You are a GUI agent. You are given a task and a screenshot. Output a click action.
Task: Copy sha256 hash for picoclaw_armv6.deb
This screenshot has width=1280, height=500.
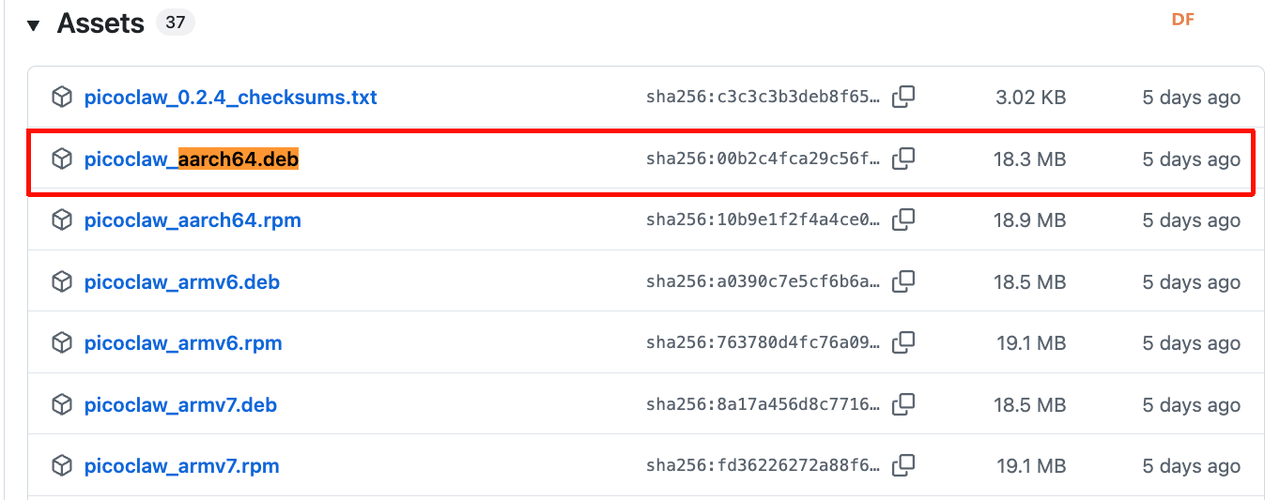[903, 282]
